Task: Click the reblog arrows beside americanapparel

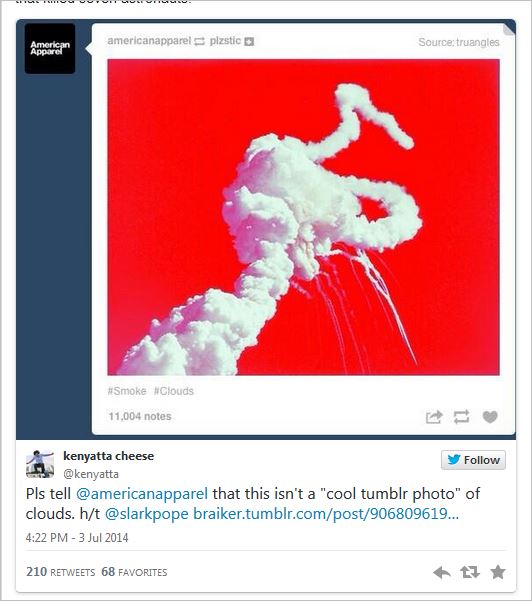Action: click(200, 41)
